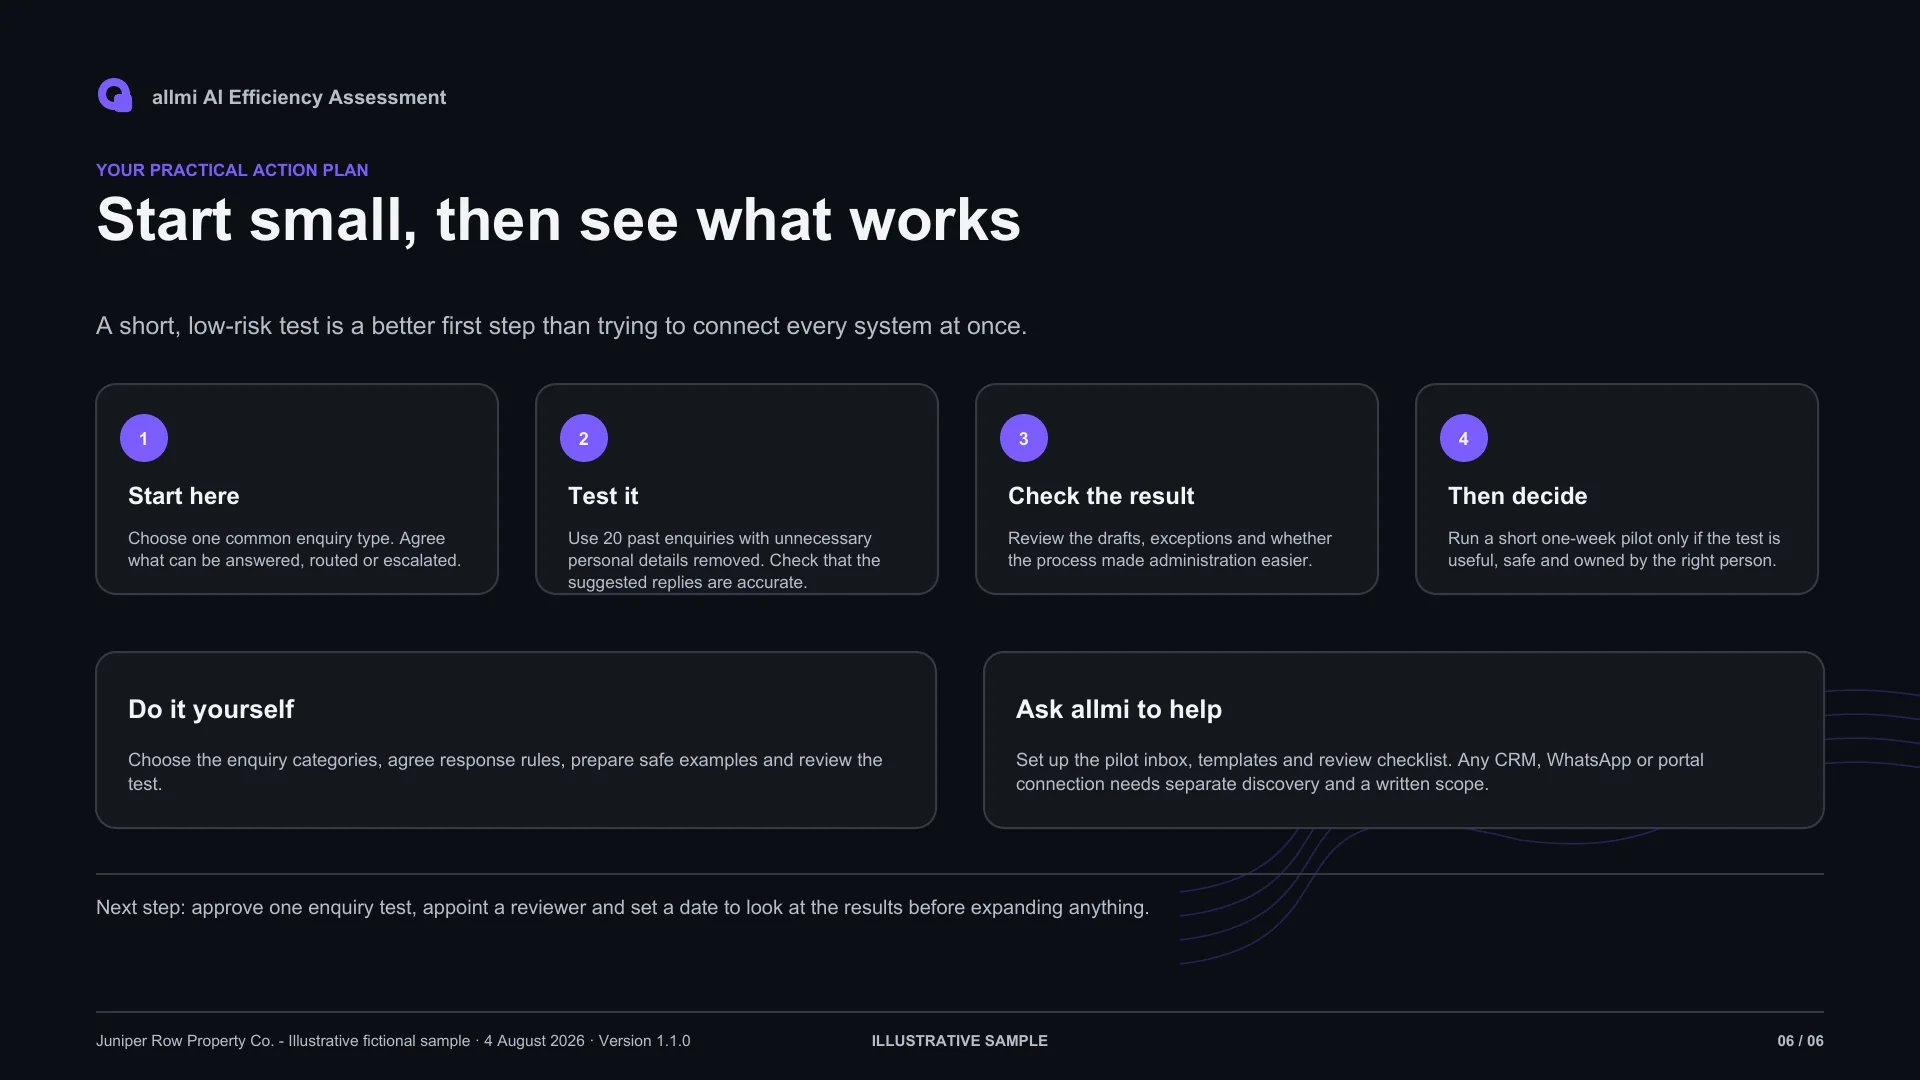Select the purple step 4 circle
Viewport: 1920px width, 1080px height.
click(1464, 438)
